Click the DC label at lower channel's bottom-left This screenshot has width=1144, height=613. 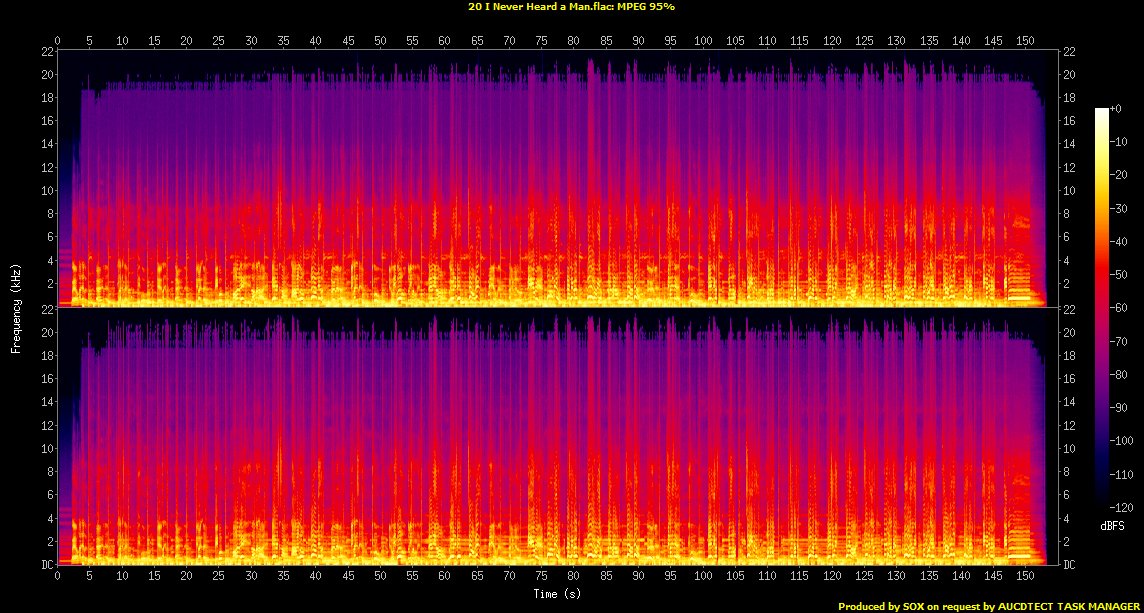point(46,565)
